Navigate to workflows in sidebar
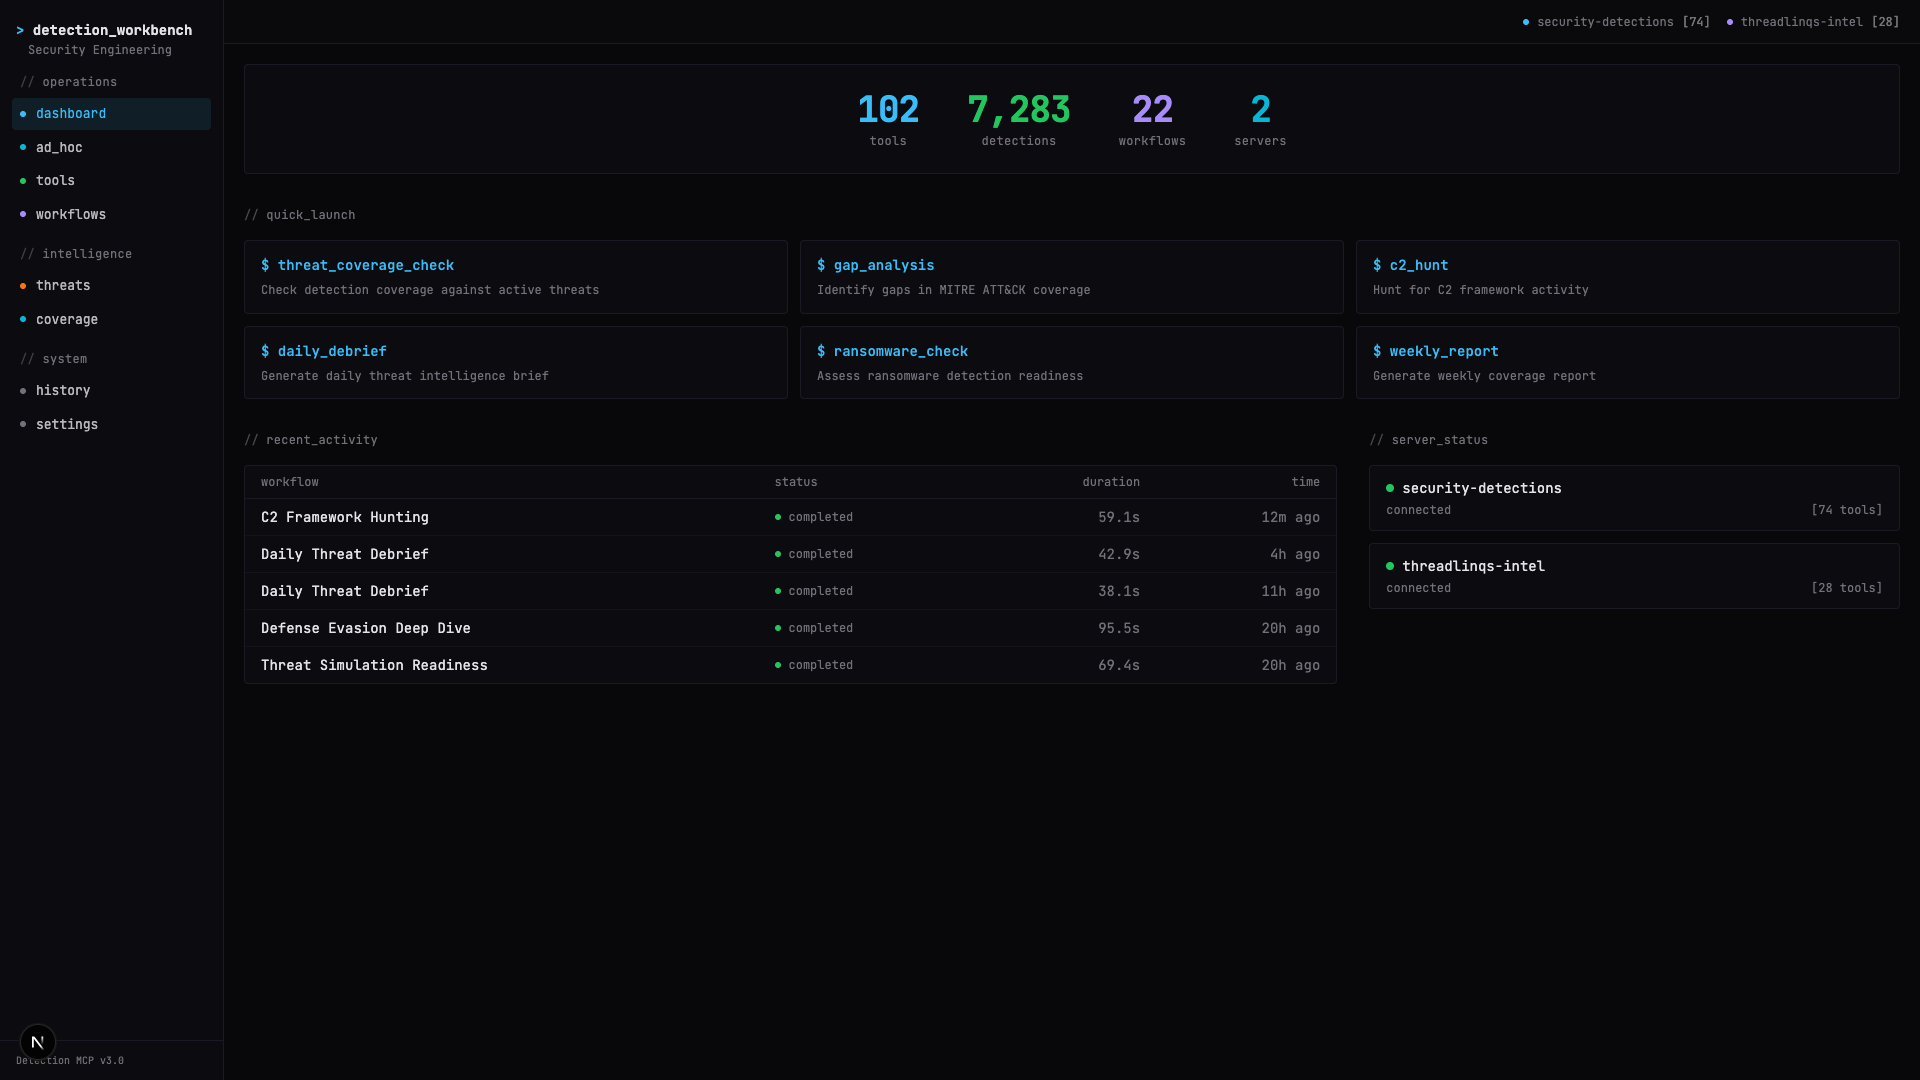The width and height of the screenshot is (1920, 1080). [111, 215]
